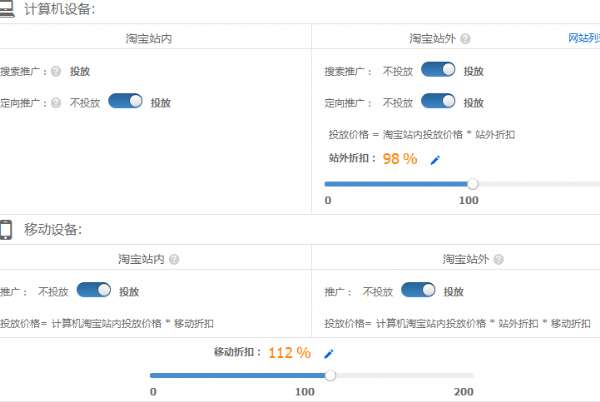Open help tooltip beside computer 淘宝站外 header
600x402 pixels.
pos(465,39)
